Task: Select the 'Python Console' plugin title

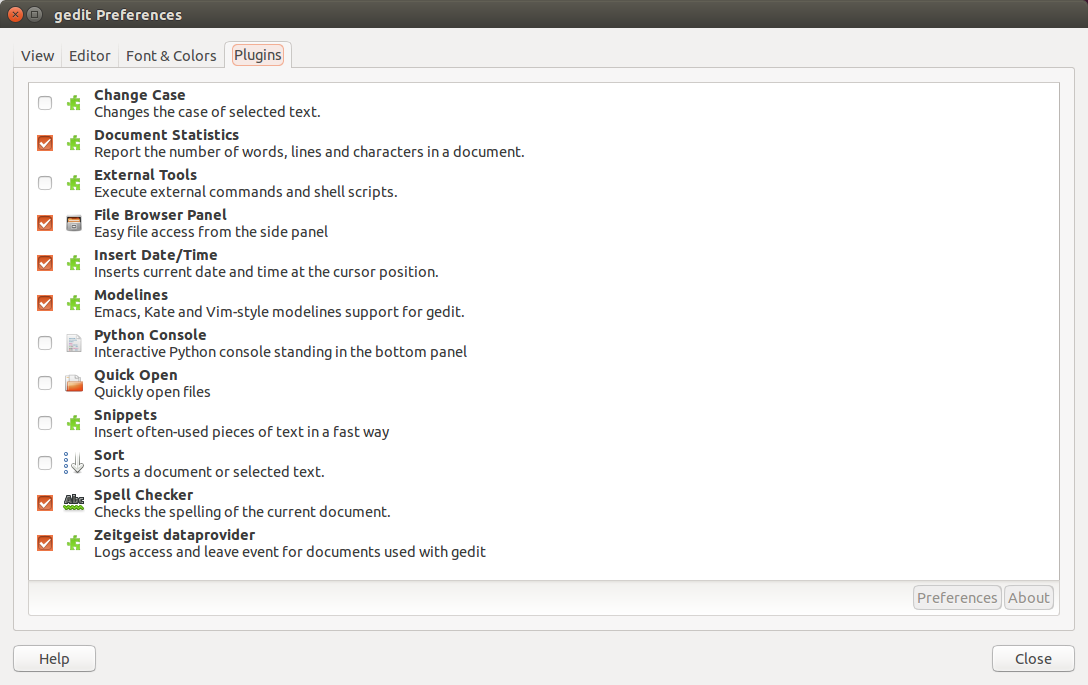Action: coord(150,335)
